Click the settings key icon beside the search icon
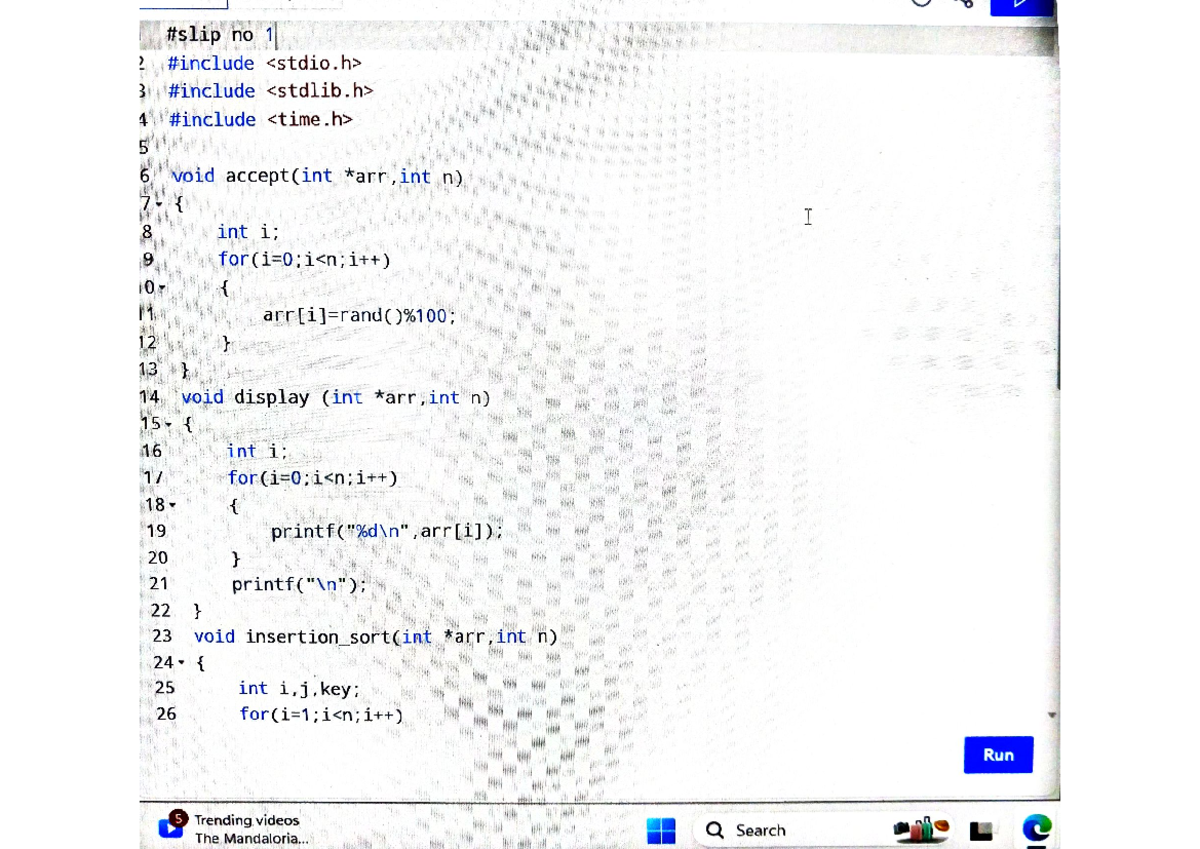 963,4
